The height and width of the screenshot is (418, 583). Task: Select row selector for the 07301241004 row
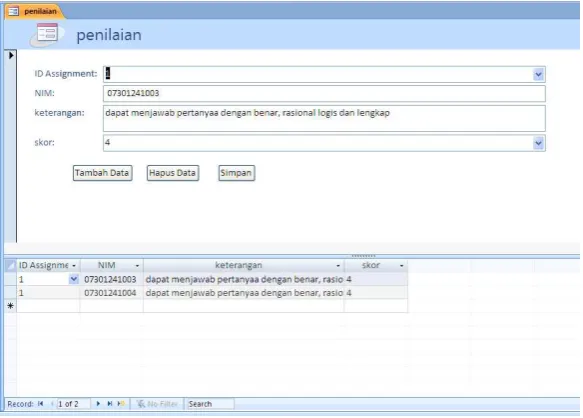(10, 293)
